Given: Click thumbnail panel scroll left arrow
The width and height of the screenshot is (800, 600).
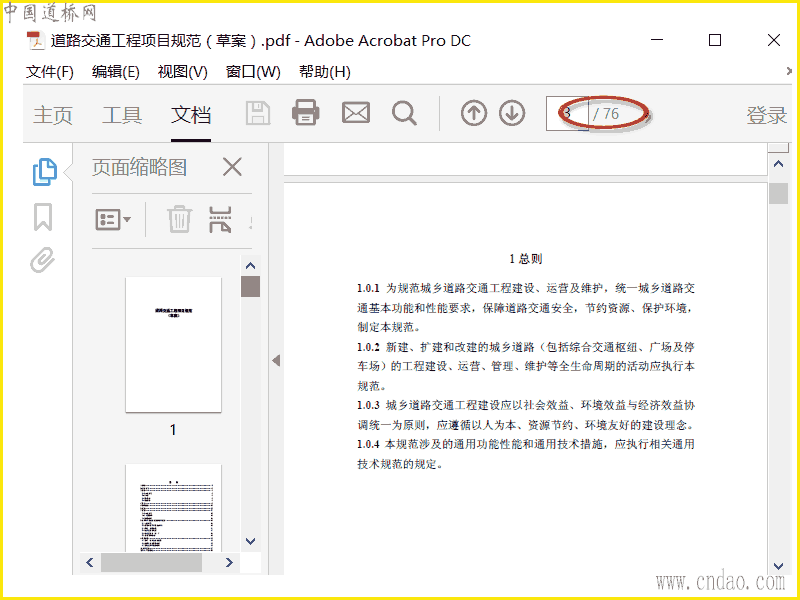Looking at the screenshot, I should [90, 562].
